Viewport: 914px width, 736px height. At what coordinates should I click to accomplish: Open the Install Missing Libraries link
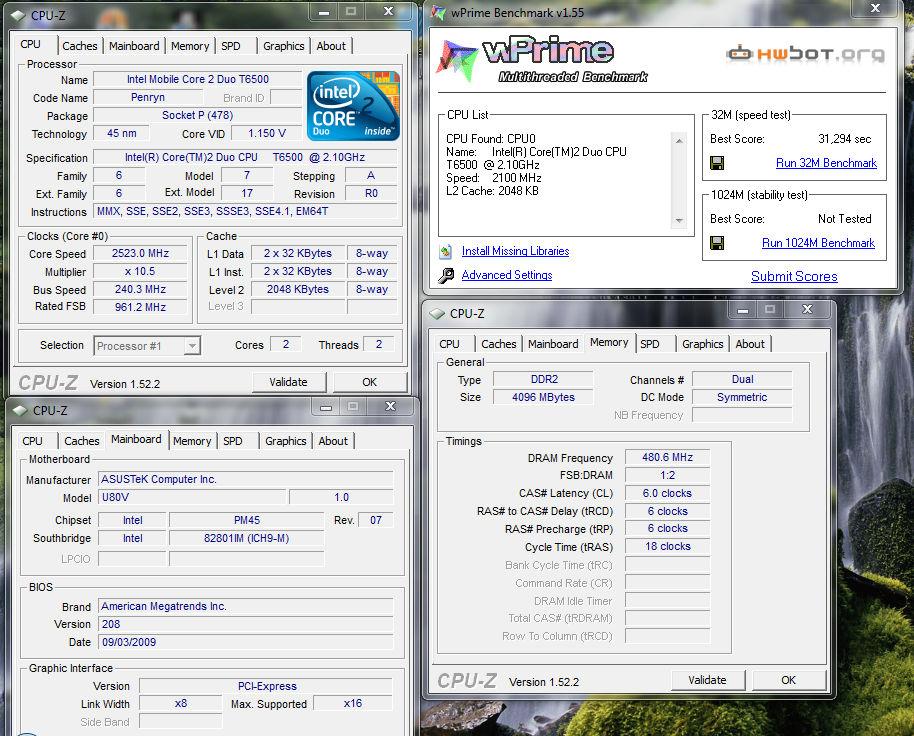(x=515, y=251)
